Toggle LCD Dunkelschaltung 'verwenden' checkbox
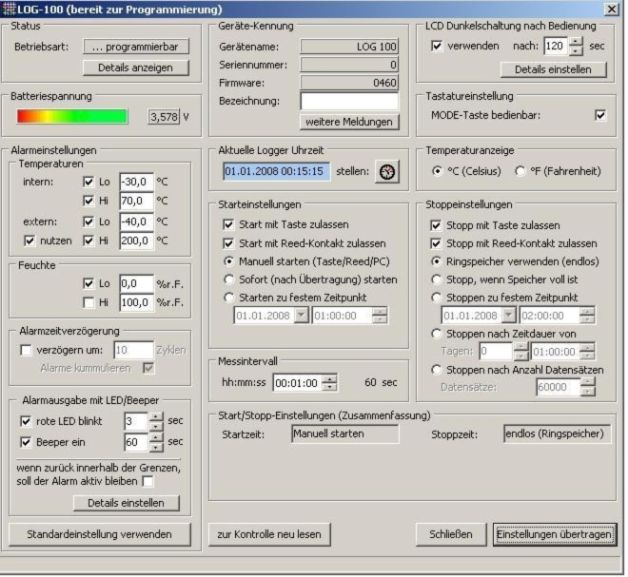Image resolution: width=628 pixels, height=577 pixels. (437, 46)
